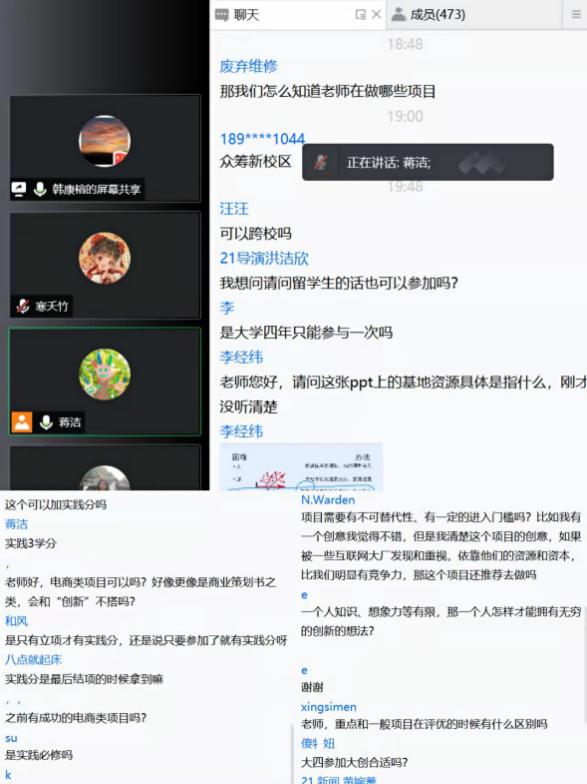Screen dimensions: 587x784
Task: Click the microphone icon beside 韩康榕的屏幕共享
Action: [40, 189]
